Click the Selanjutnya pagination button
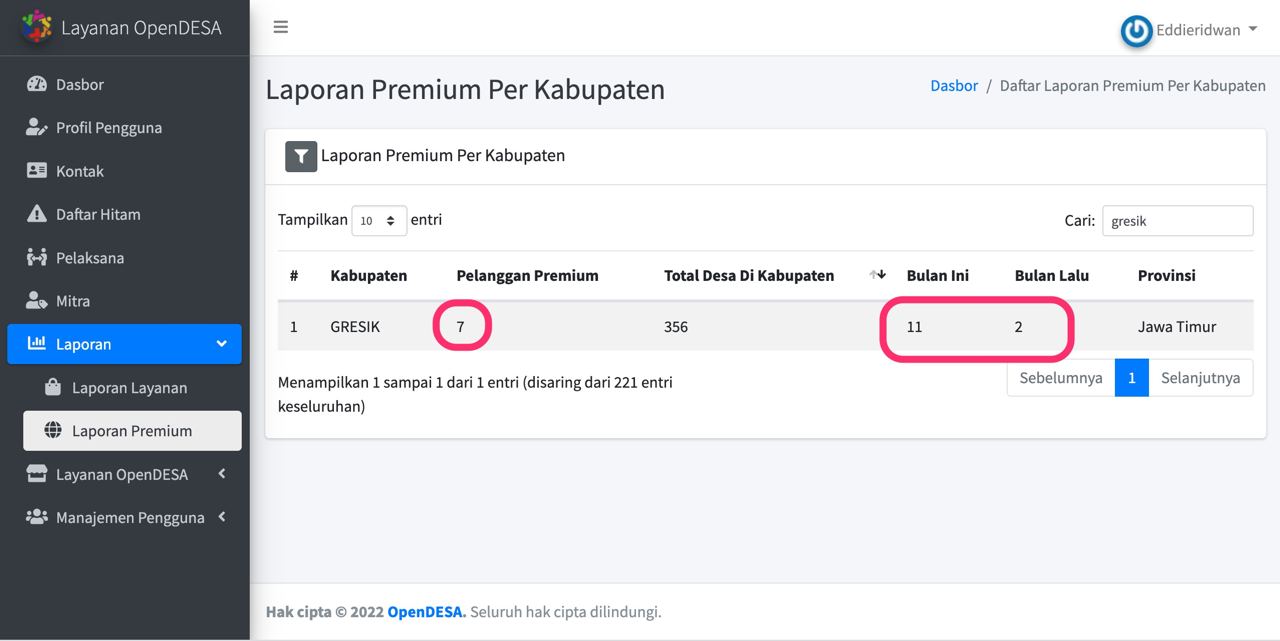The width and height of the screenshot is (1280, 641). [x=1201, y=377]
